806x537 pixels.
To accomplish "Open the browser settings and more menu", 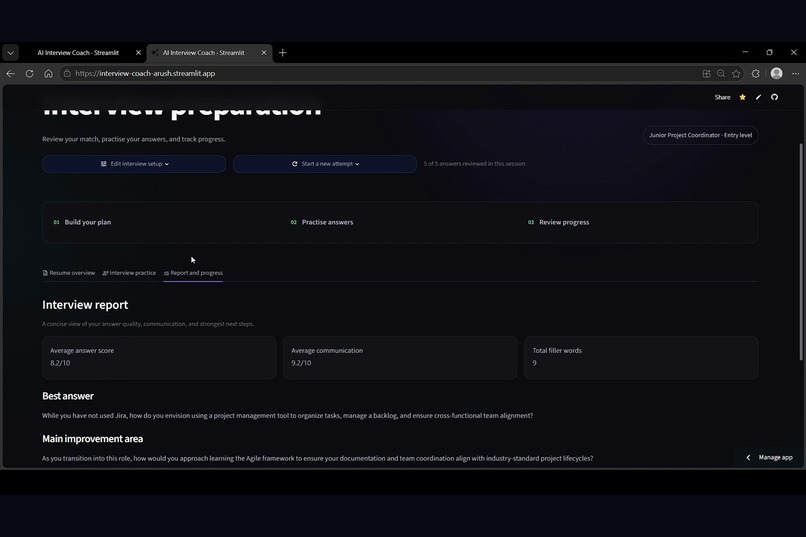I will point(795,73).
